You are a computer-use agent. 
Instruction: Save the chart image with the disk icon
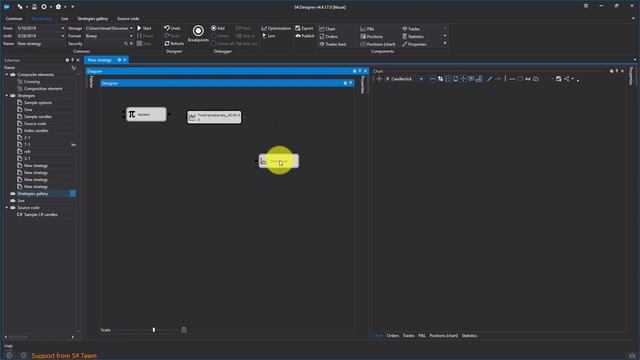[x=558, y=79]
